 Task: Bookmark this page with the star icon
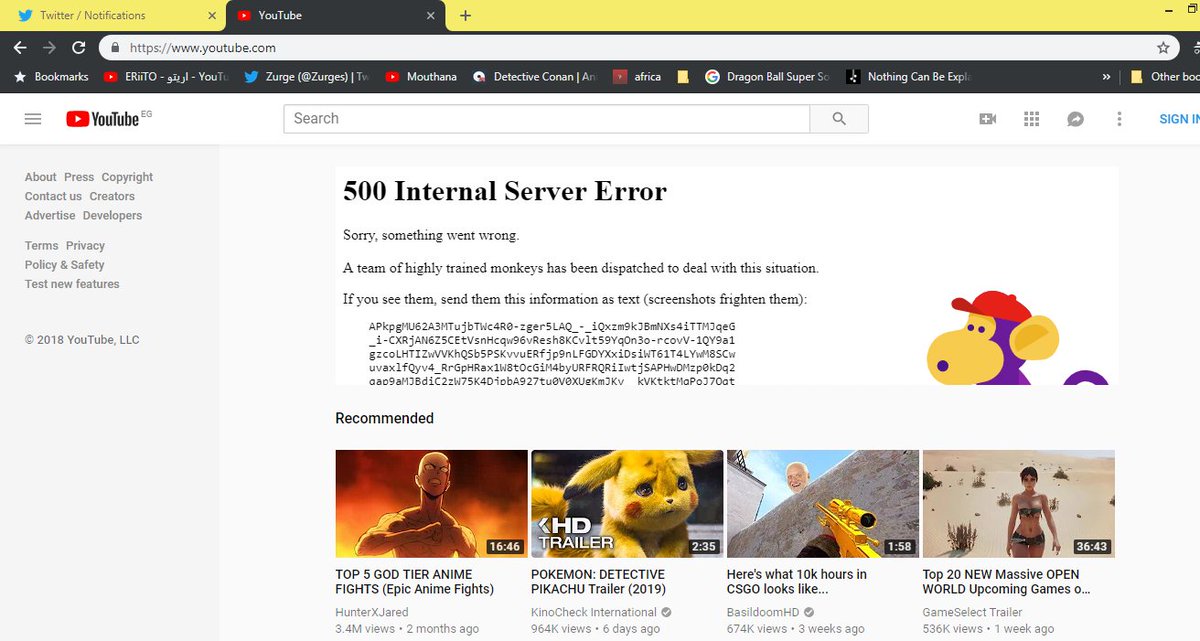[1163, 47]
